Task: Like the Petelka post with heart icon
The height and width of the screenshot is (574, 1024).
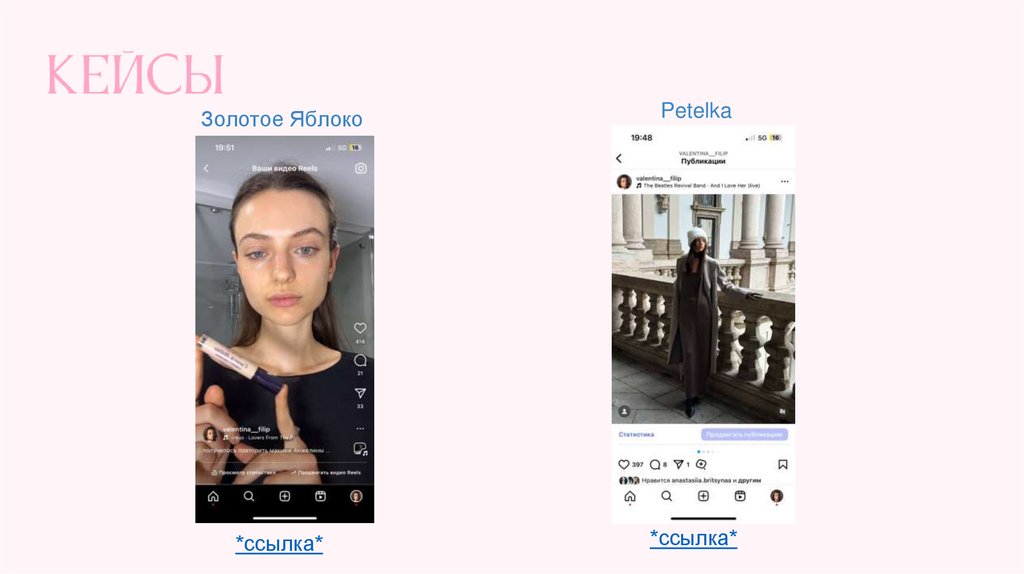Action: pyautogui.click(x=624, y=464)
